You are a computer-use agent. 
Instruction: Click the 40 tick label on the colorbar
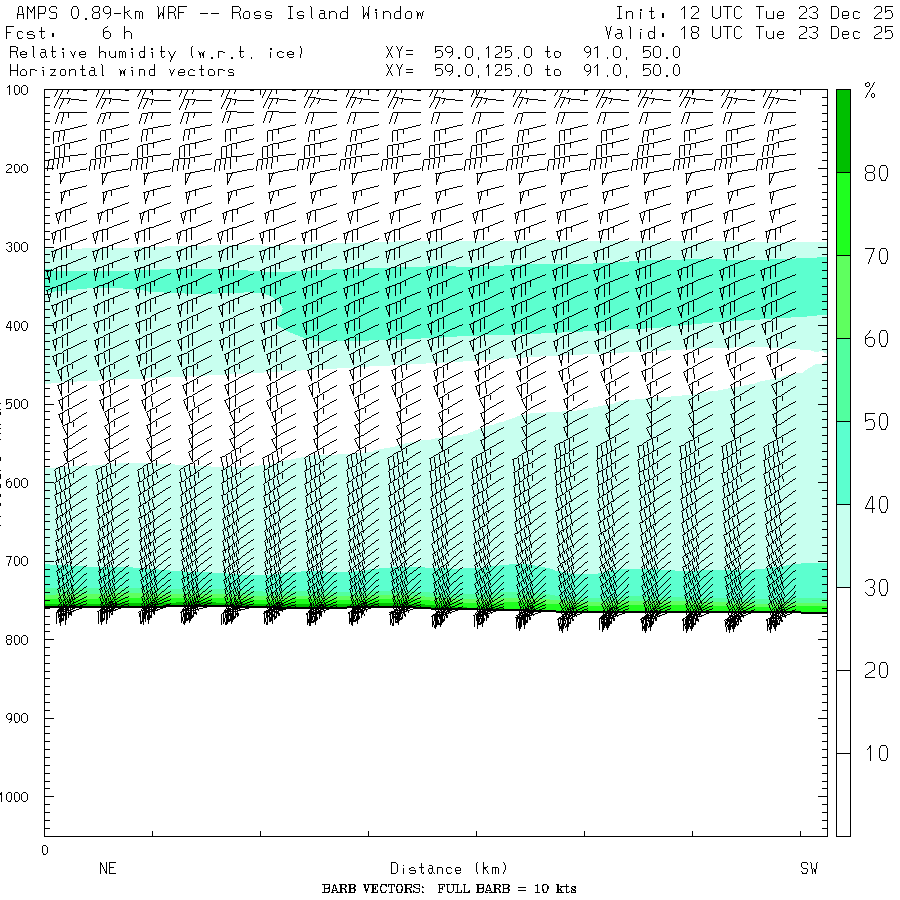point(876,505)
